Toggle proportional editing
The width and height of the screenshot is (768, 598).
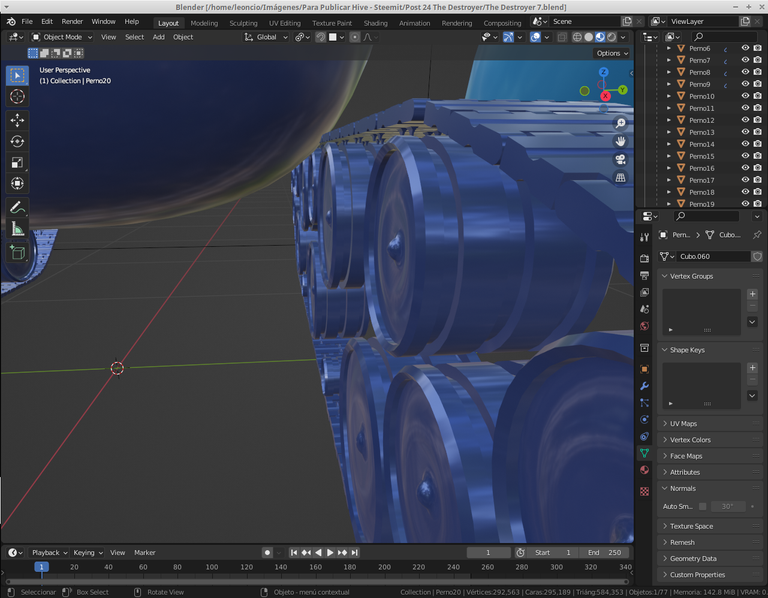tap(355, 37)
